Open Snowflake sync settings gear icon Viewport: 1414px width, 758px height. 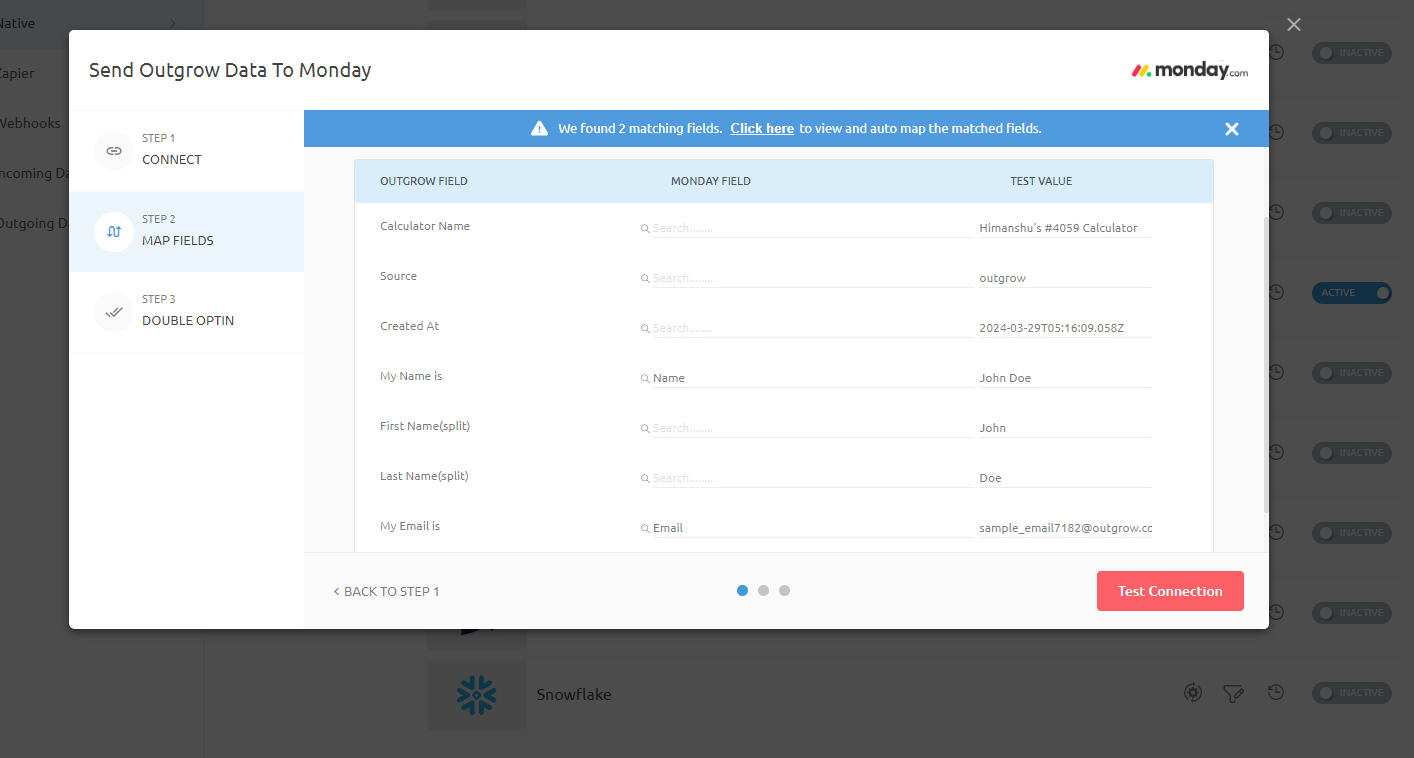pyautogui.click(x=1192, y=692)
